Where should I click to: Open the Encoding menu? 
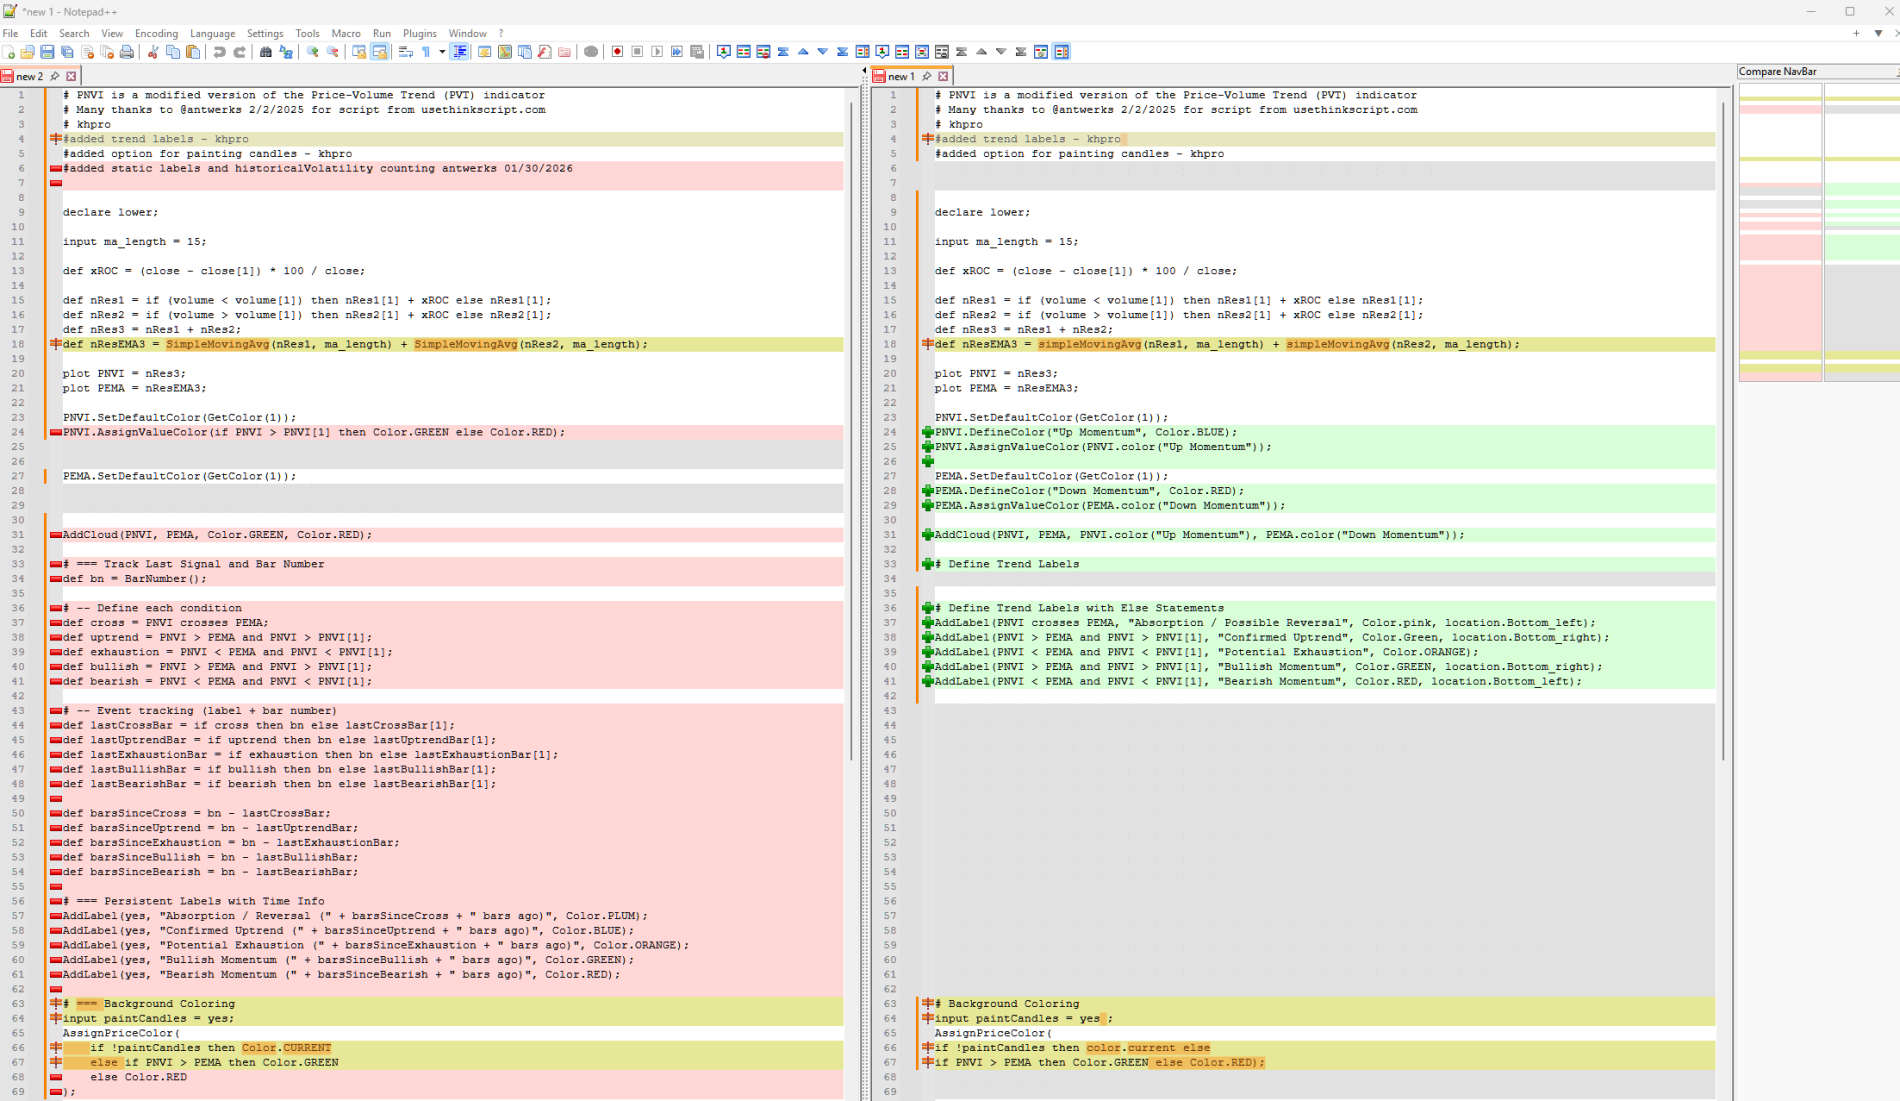(156, 33)
